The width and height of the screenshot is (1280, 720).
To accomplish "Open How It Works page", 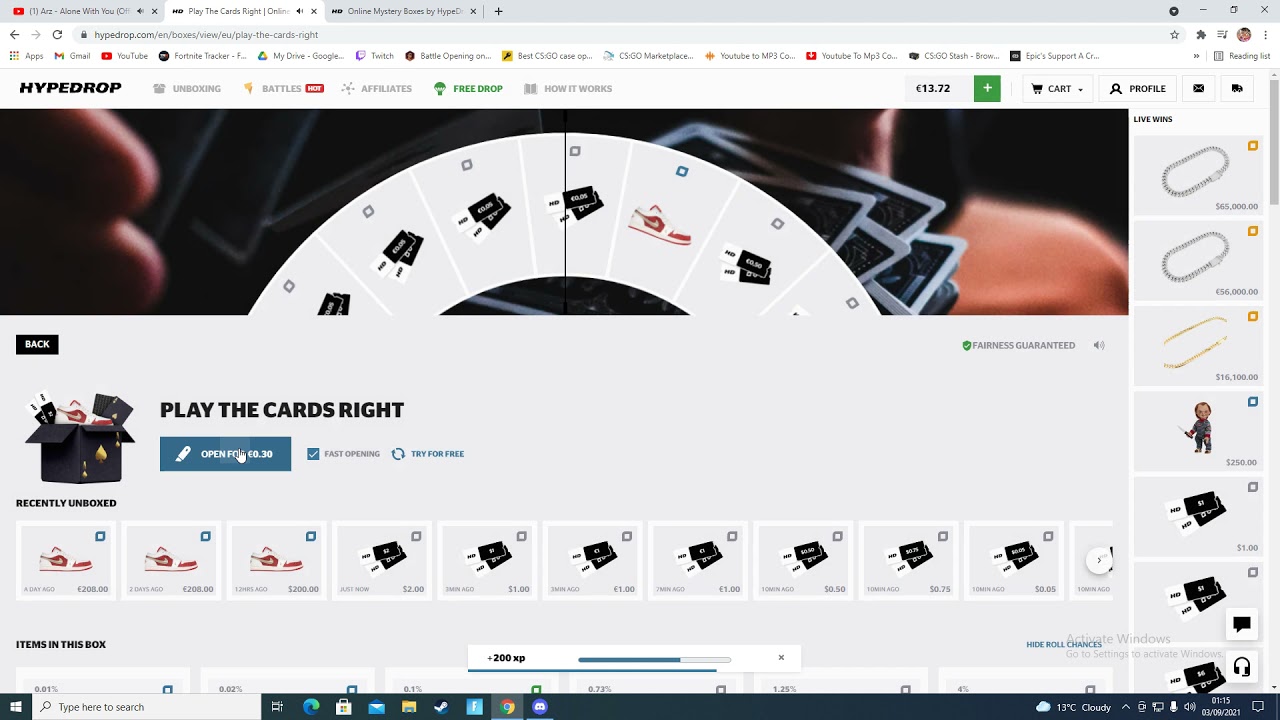I will [568, 88].
